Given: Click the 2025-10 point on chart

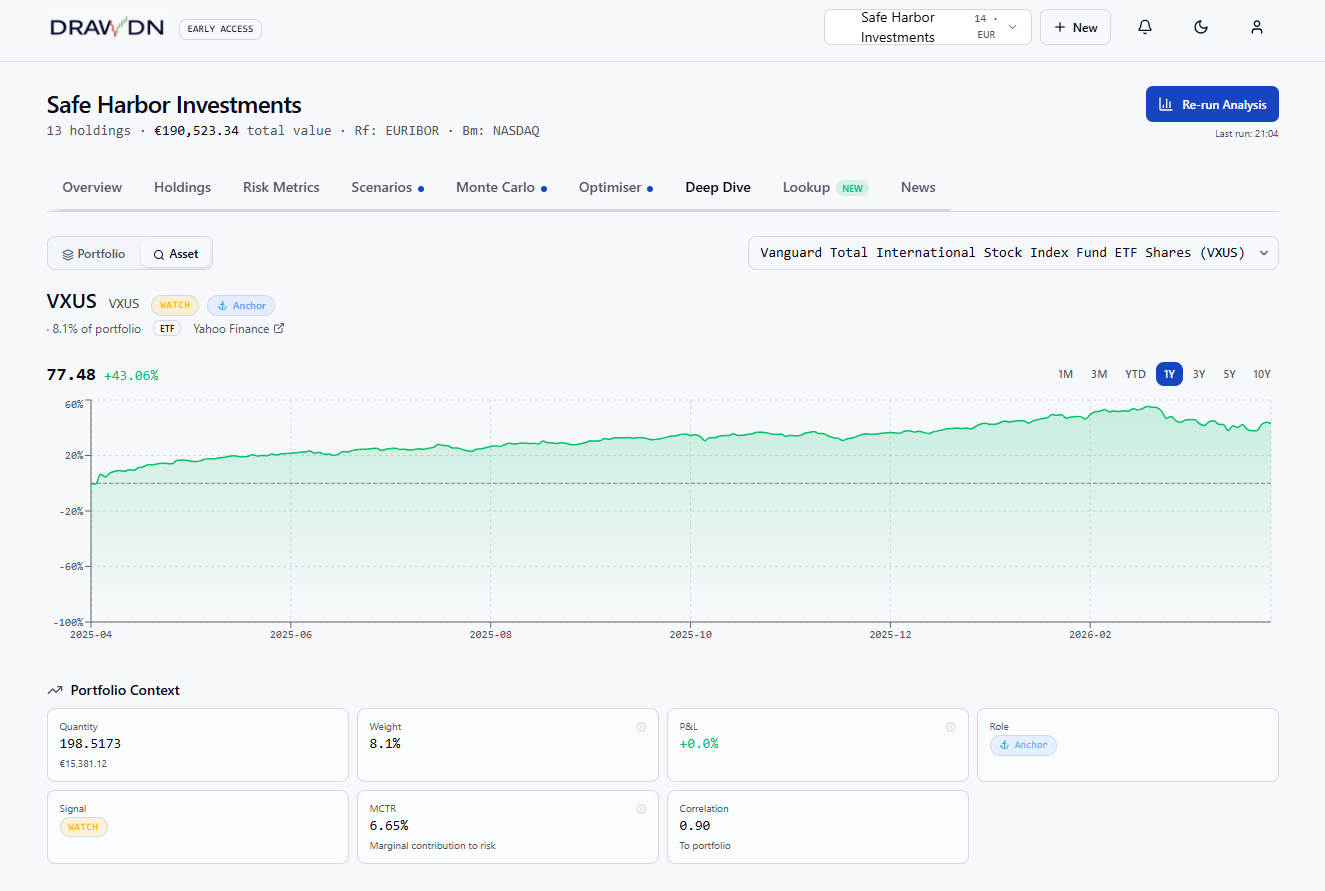Looking at the screenshot, I should (690, 435).
